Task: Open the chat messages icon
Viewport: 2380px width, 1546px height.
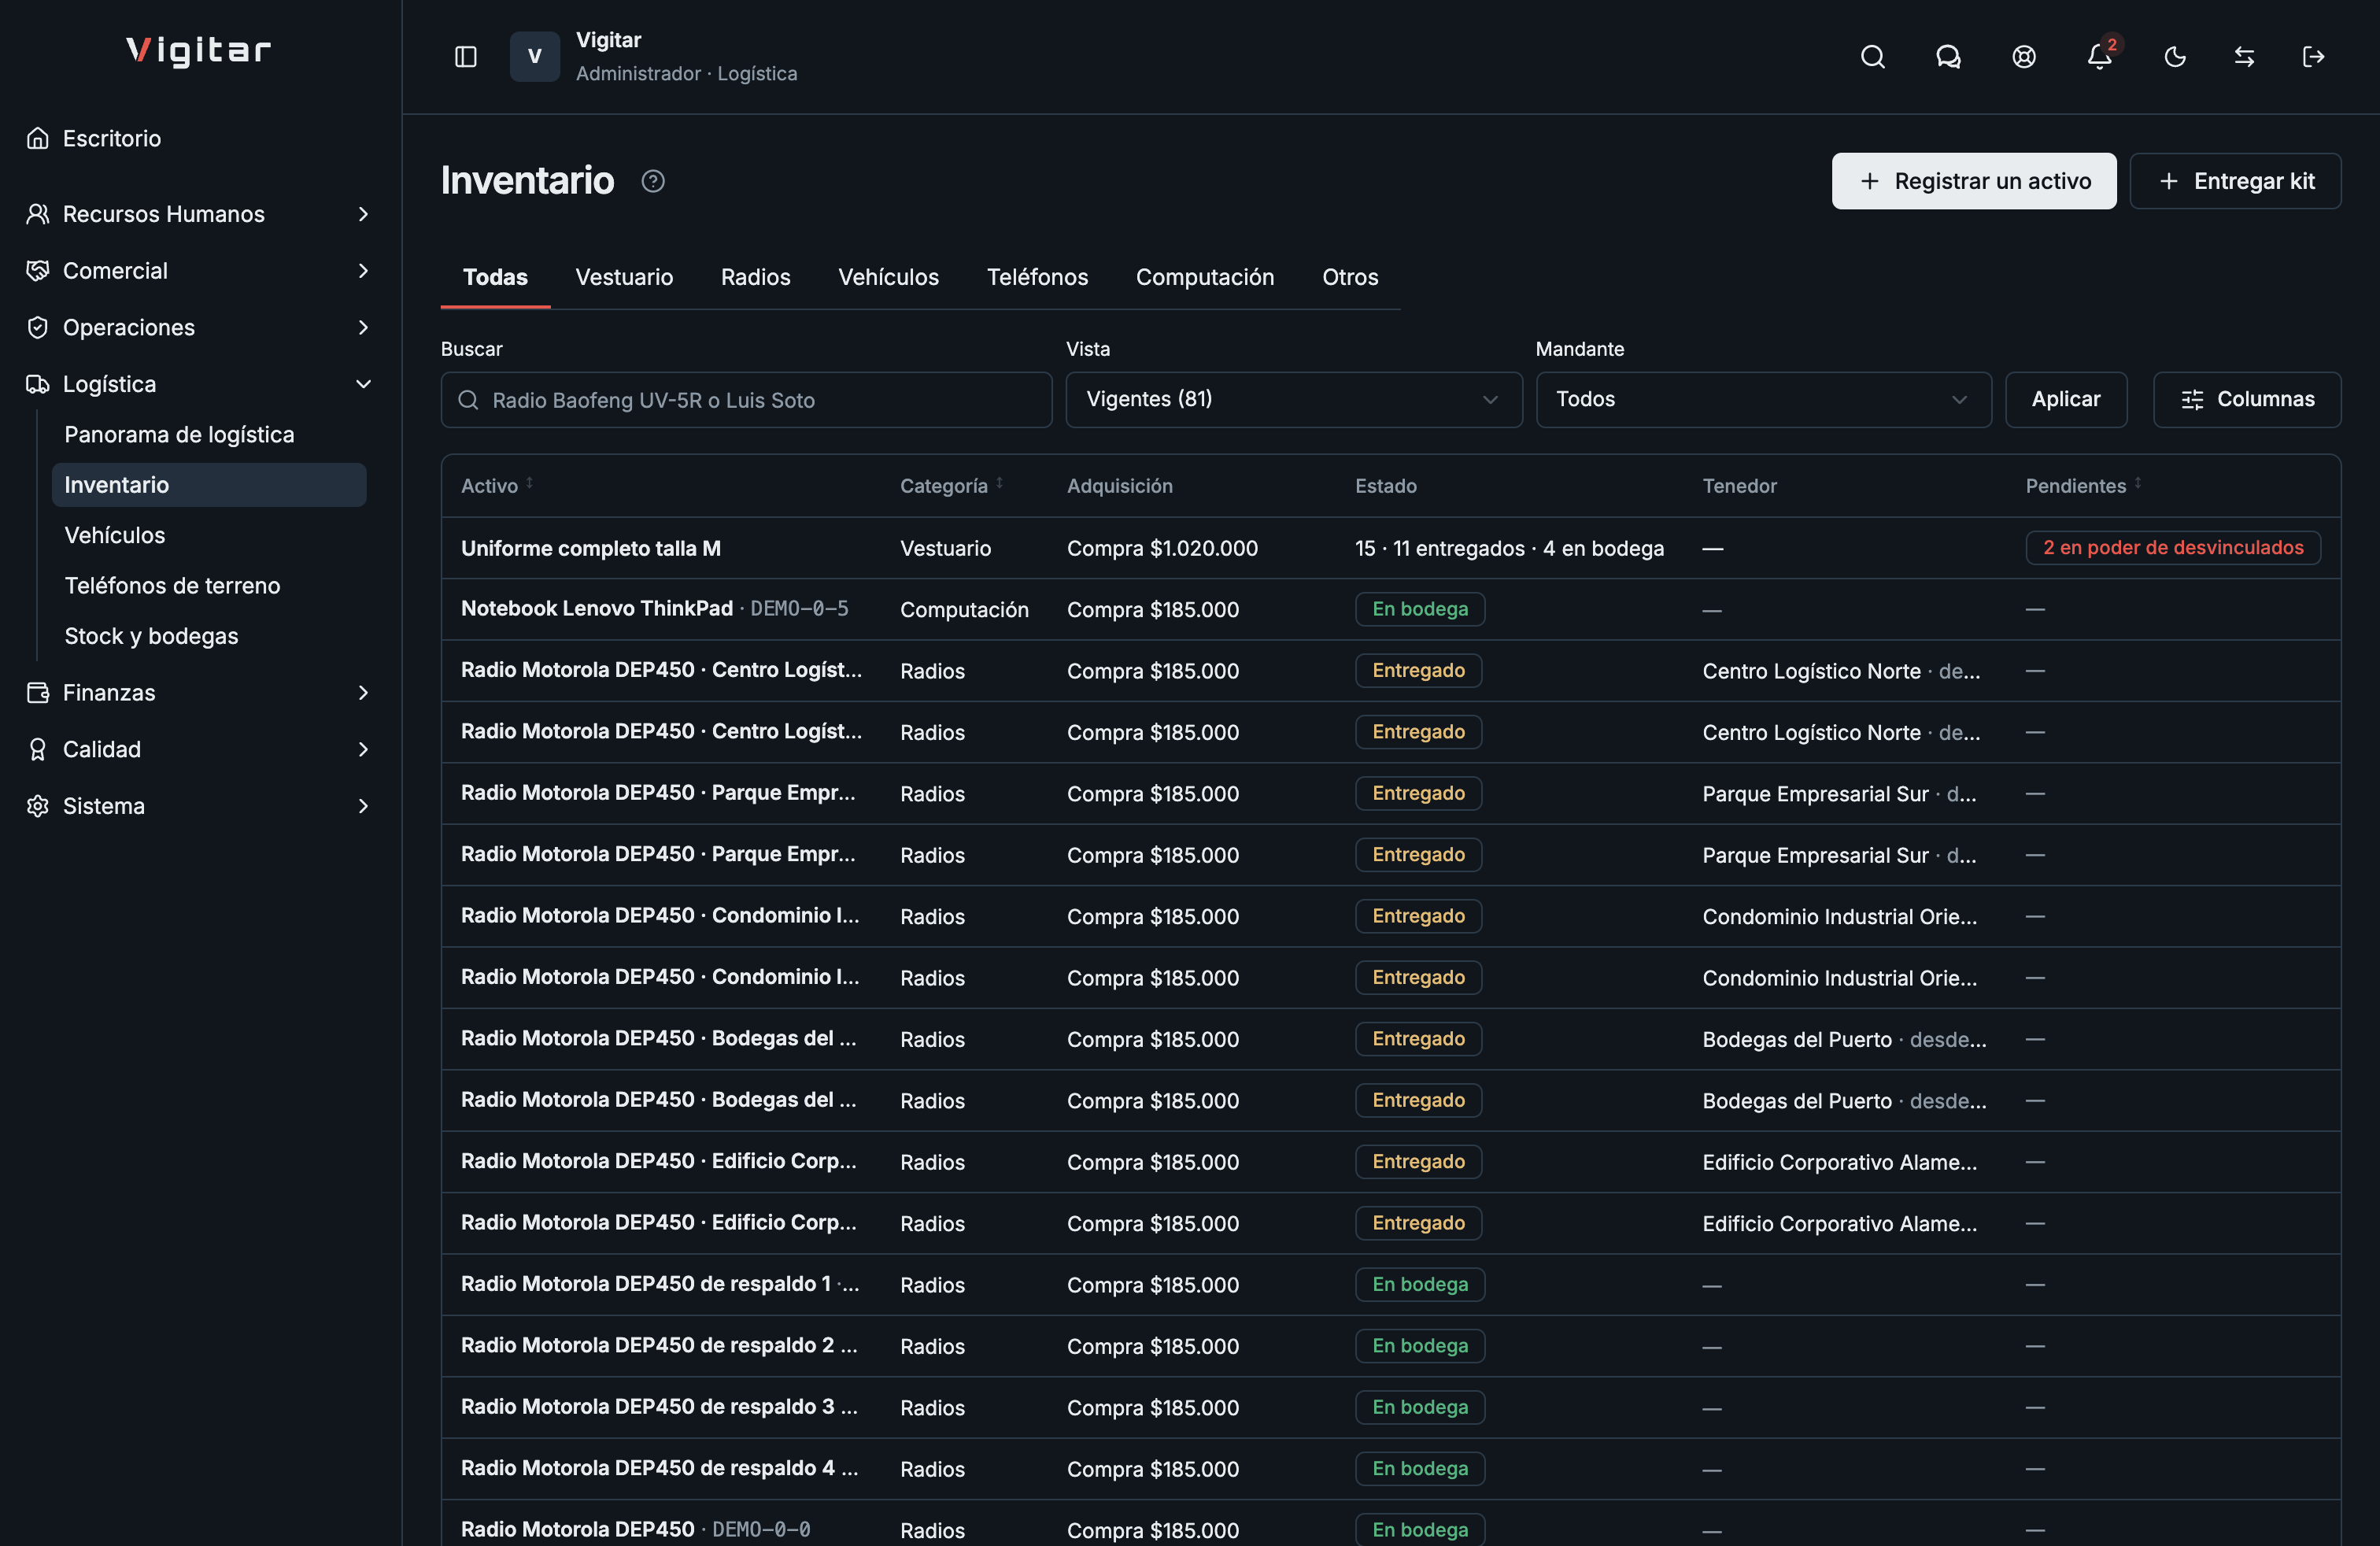Action: point(1948,57)
